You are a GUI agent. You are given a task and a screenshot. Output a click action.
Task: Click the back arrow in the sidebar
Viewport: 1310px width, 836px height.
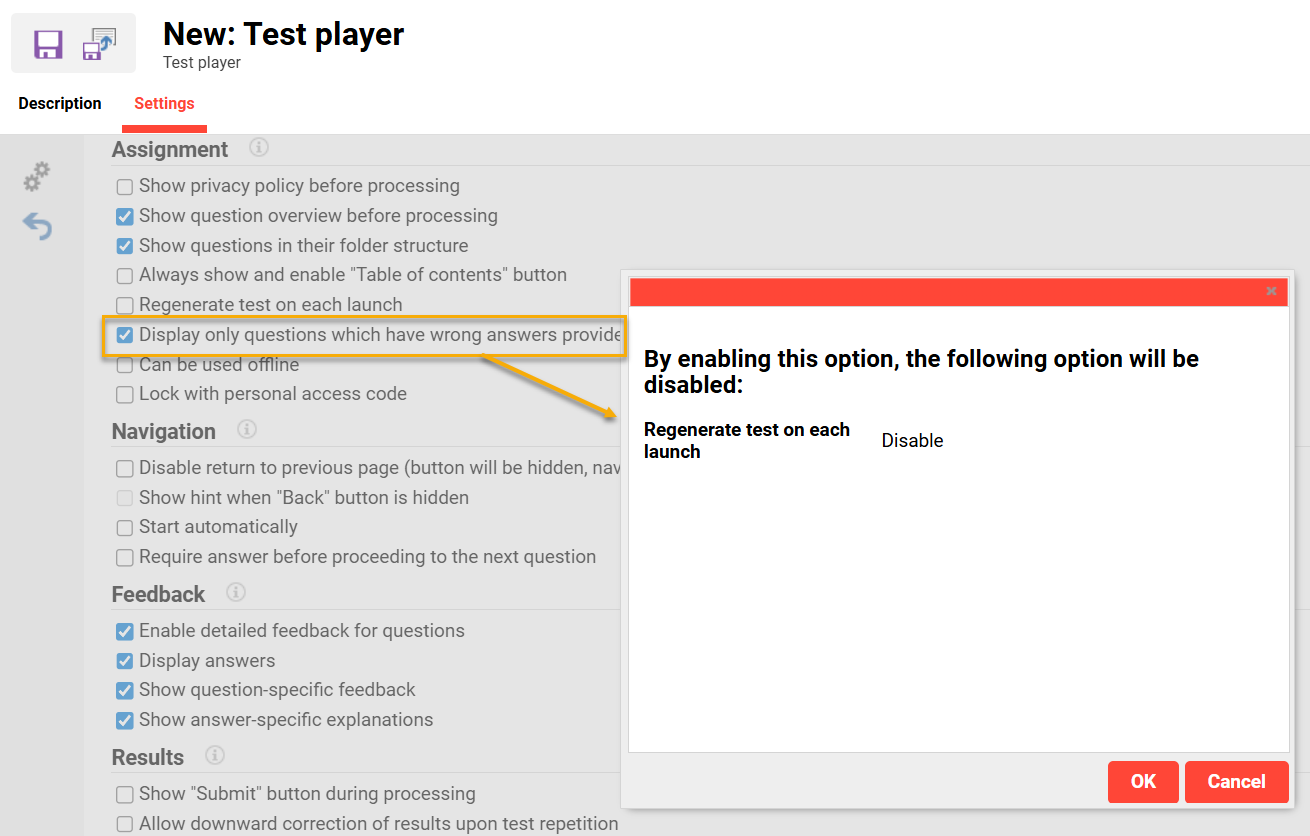click(x=37, y=226)
